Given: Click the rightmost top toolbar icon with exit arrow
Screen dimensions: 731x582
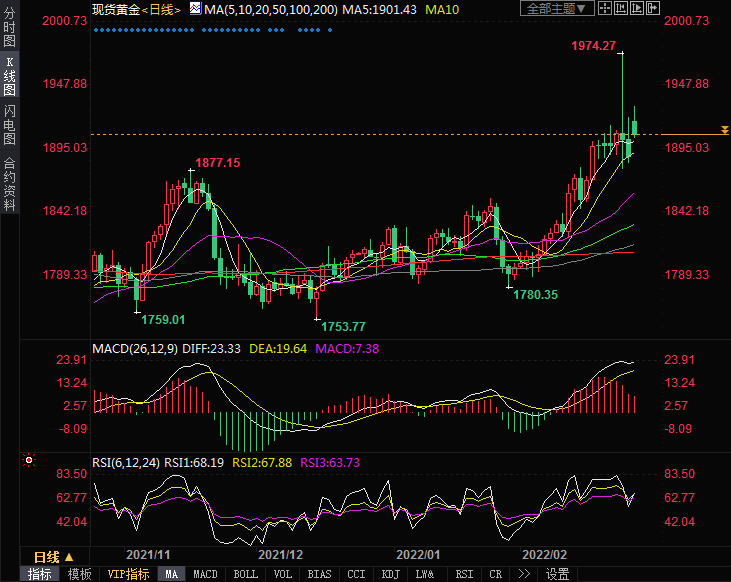Looking at the screenshot, I should pos(655,9).
